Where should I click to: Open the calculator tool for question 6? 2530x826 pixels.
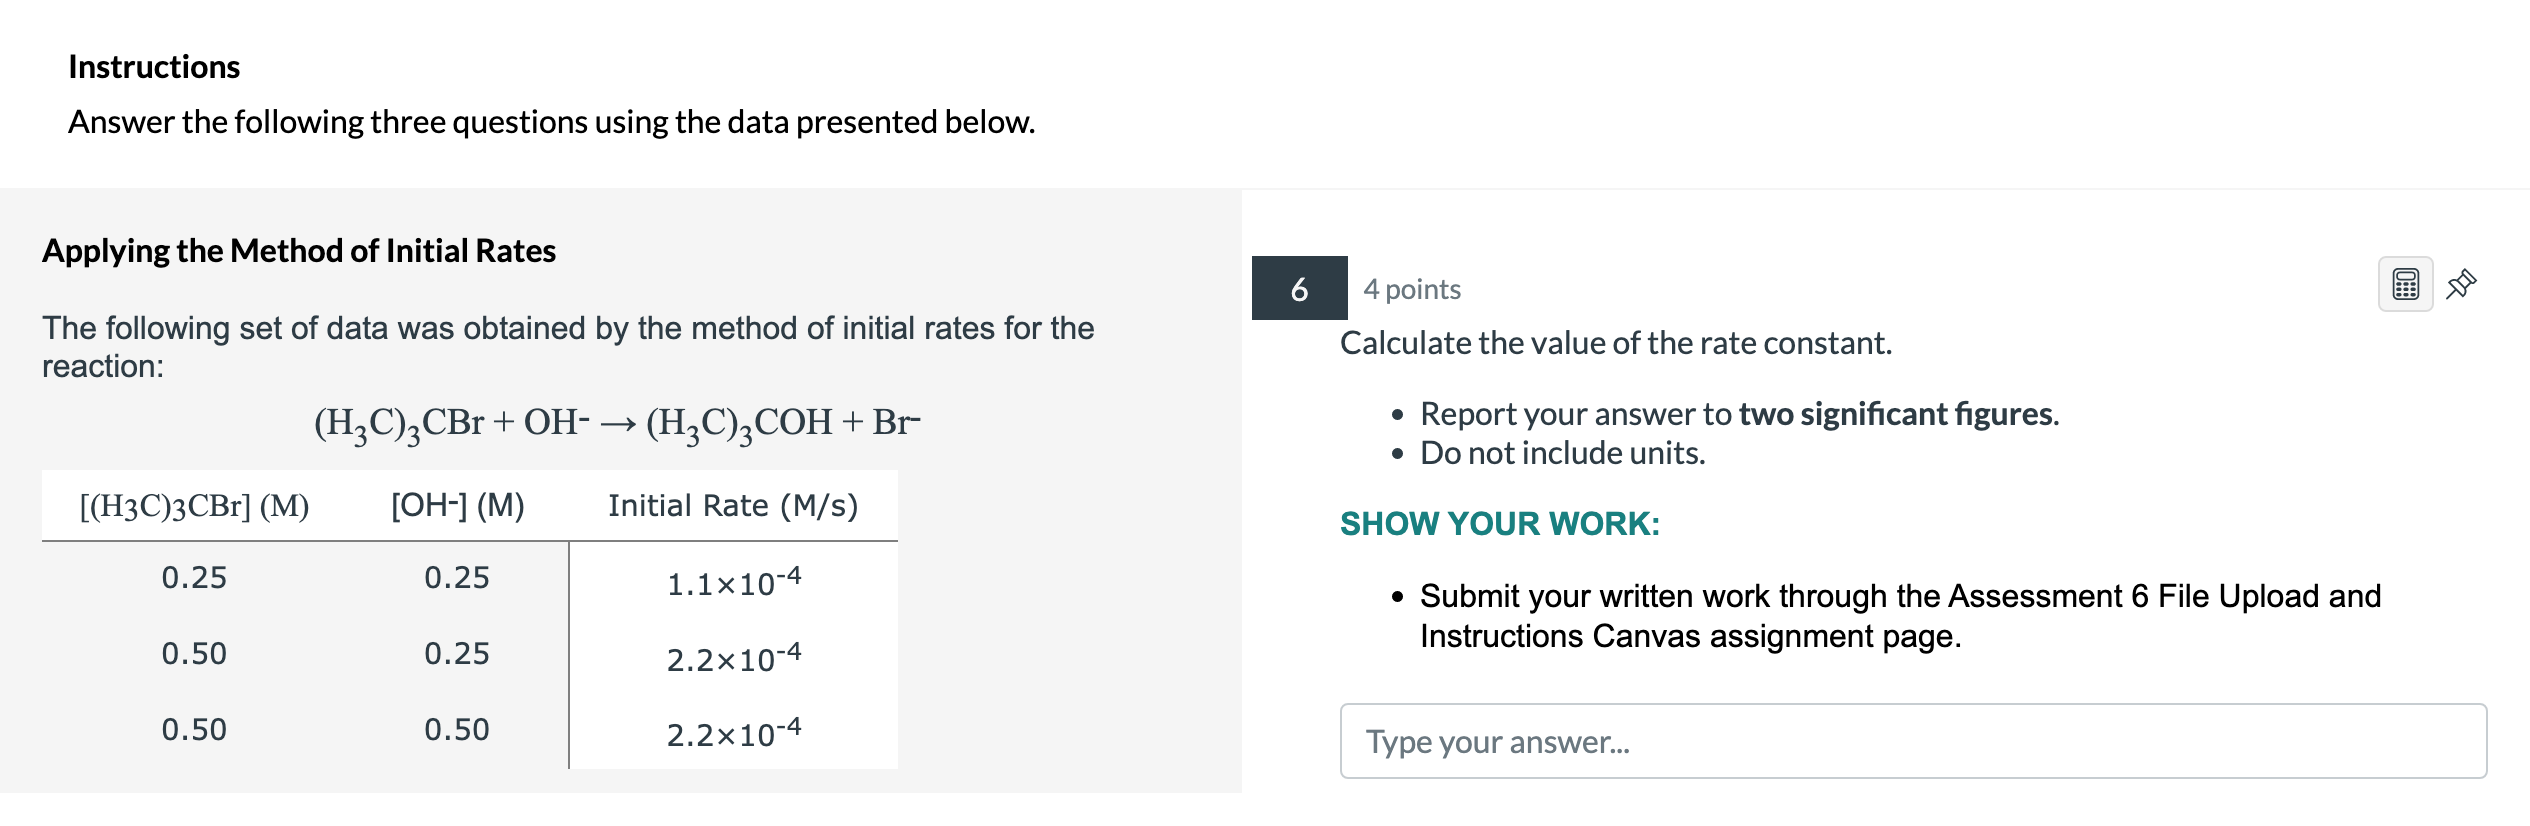(x=2404, y=285)
